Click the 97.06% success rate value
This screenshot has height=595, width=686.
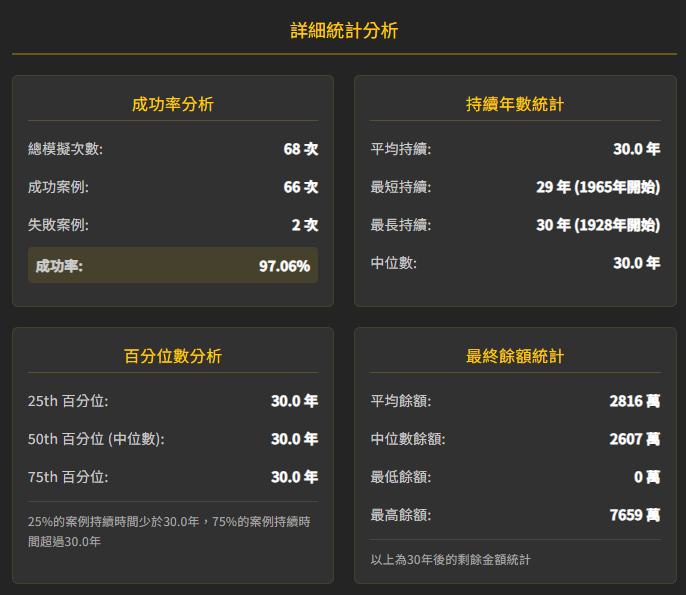(x=284, y=266)
